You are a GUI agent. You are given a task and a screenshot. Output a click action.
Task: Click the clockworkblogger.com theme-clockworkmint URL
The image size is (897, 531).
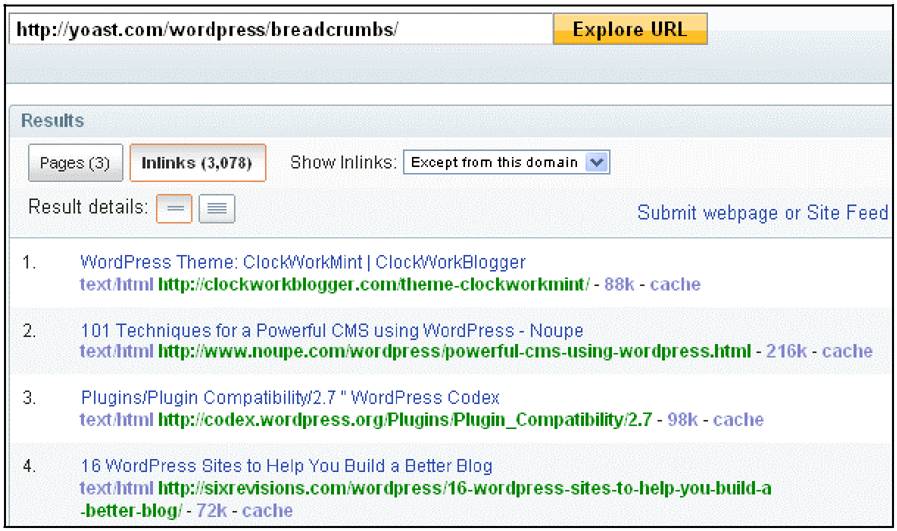(374, 284)
